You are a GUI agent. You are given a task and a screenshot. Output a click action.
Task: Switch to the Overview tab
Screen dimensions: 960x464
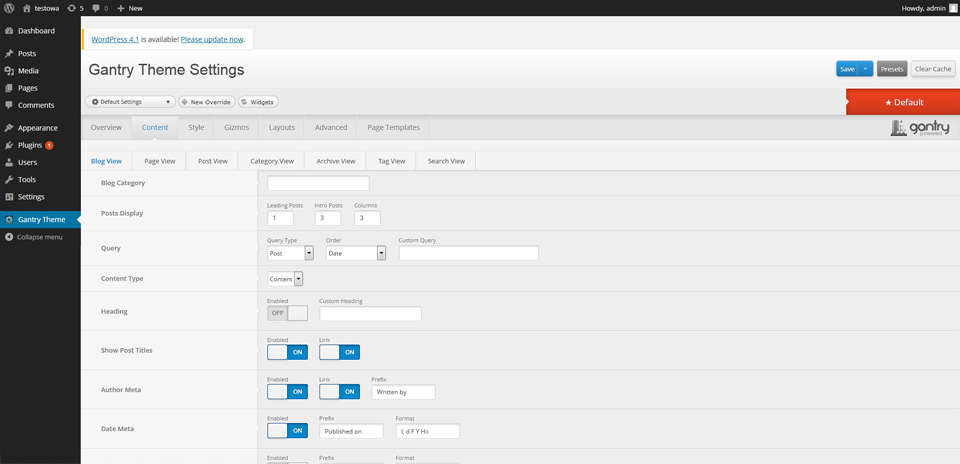point(107,128)
